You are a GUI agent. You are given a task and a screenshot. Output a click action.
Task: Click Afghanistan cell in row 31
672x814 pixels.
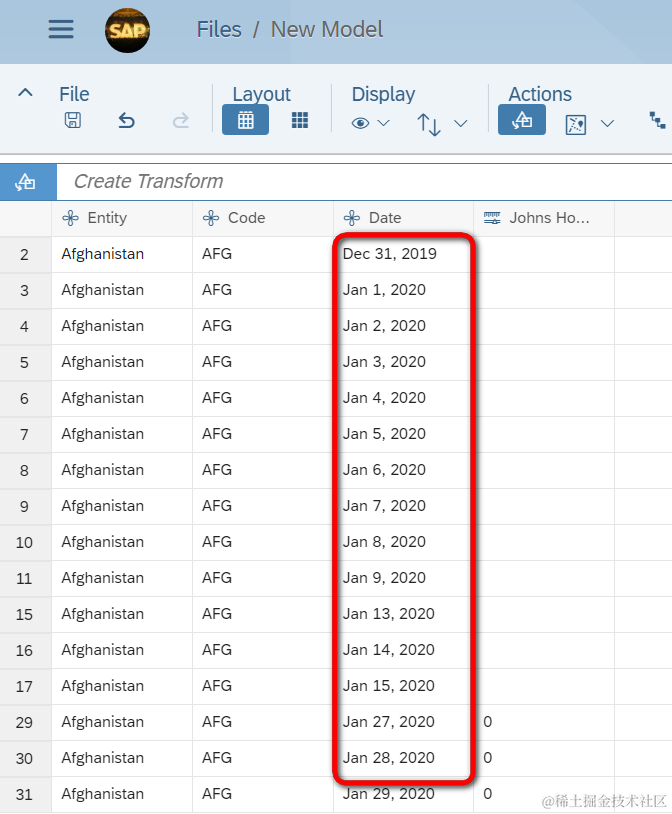pos(122,794)
